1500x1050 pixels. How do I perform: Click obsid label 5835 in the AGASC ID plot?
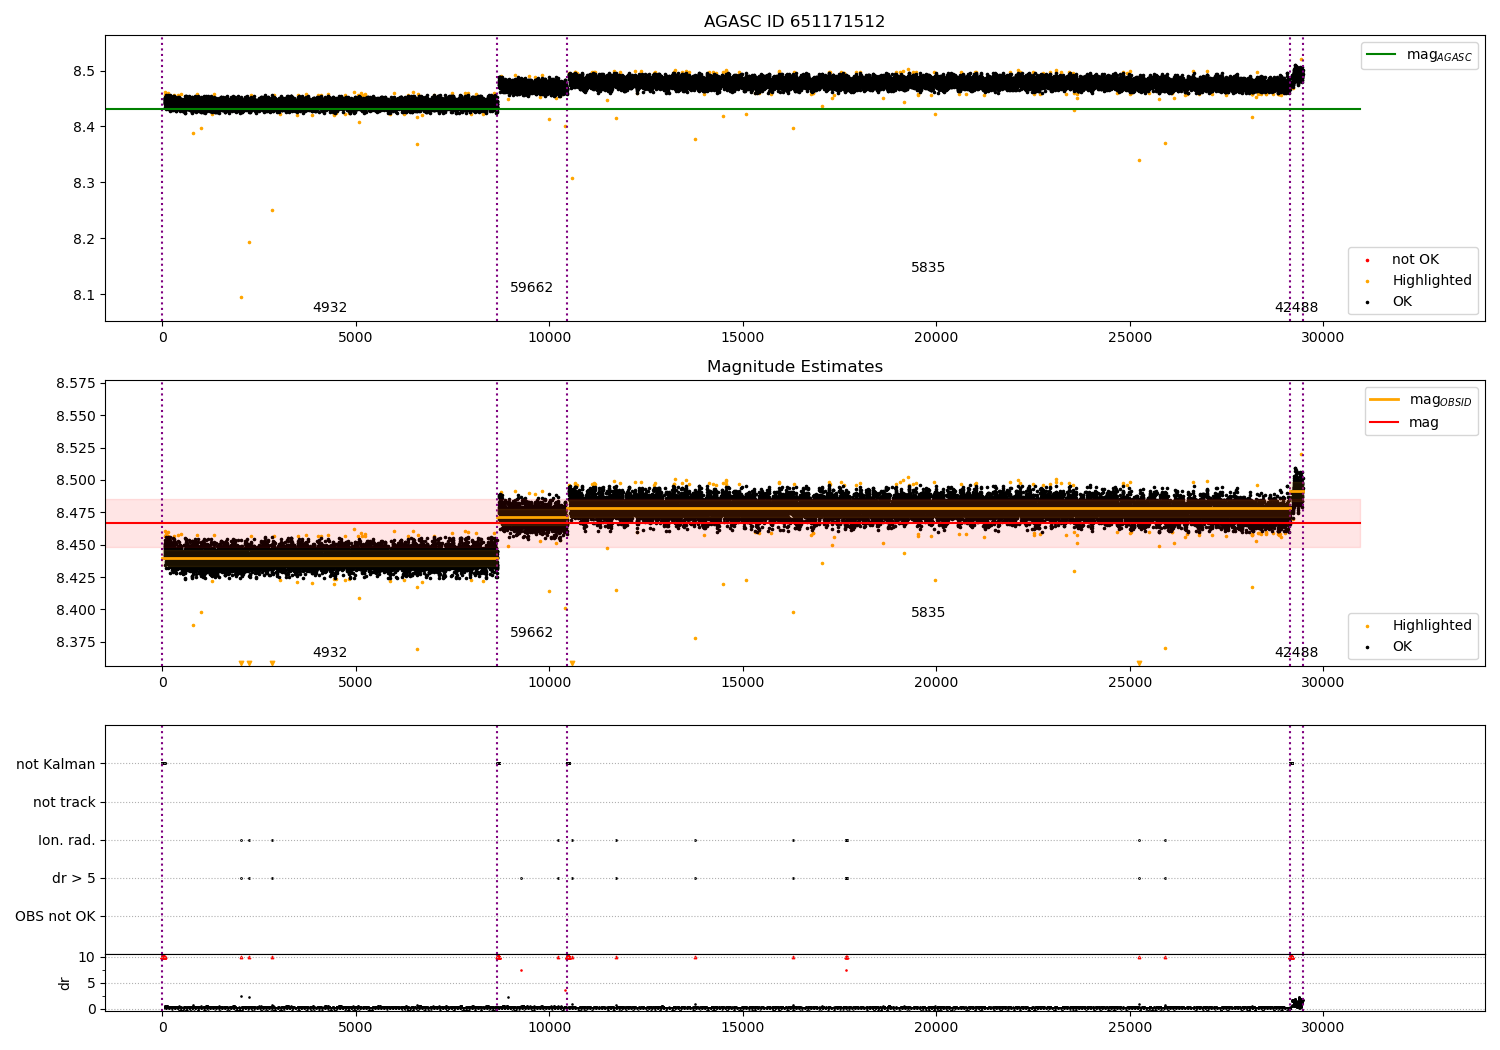928,267
